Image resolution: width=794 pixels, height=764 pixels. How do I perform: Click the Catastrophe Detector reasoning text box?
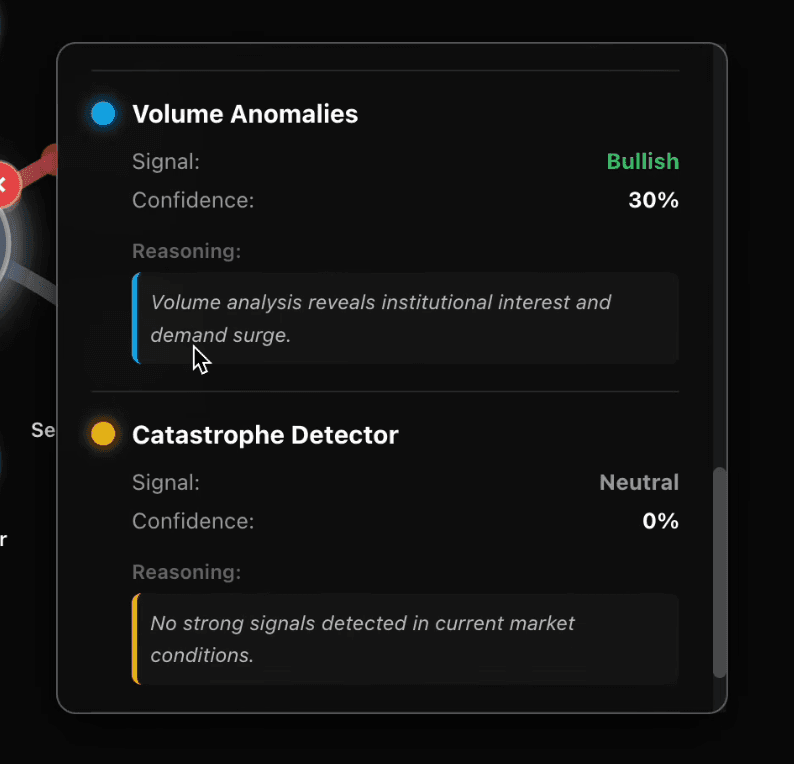click(x=405, y=639)
